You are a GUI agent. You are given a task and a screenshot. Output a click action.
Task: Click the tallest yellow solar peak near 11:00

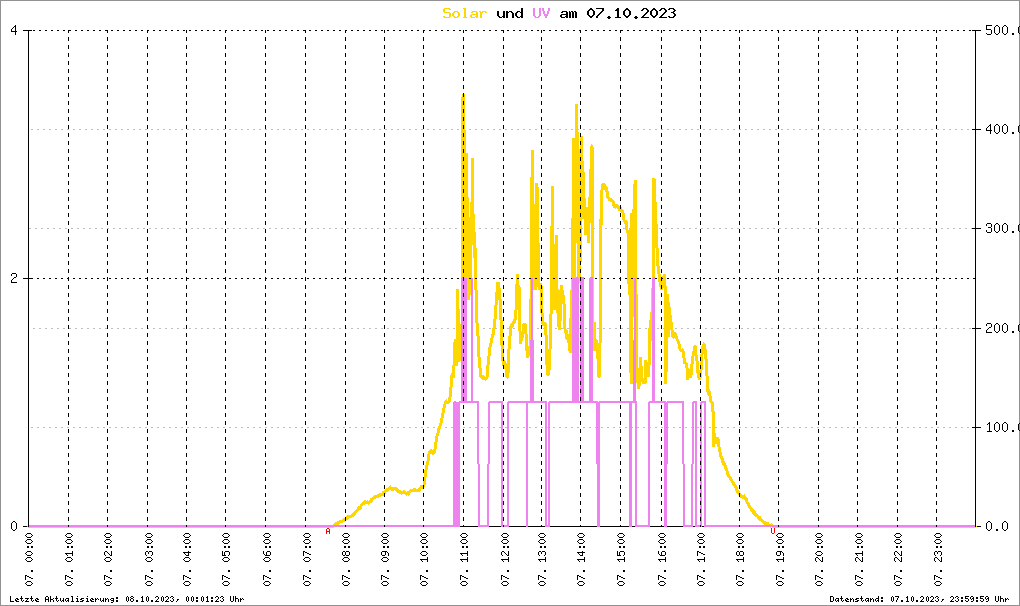463,97
